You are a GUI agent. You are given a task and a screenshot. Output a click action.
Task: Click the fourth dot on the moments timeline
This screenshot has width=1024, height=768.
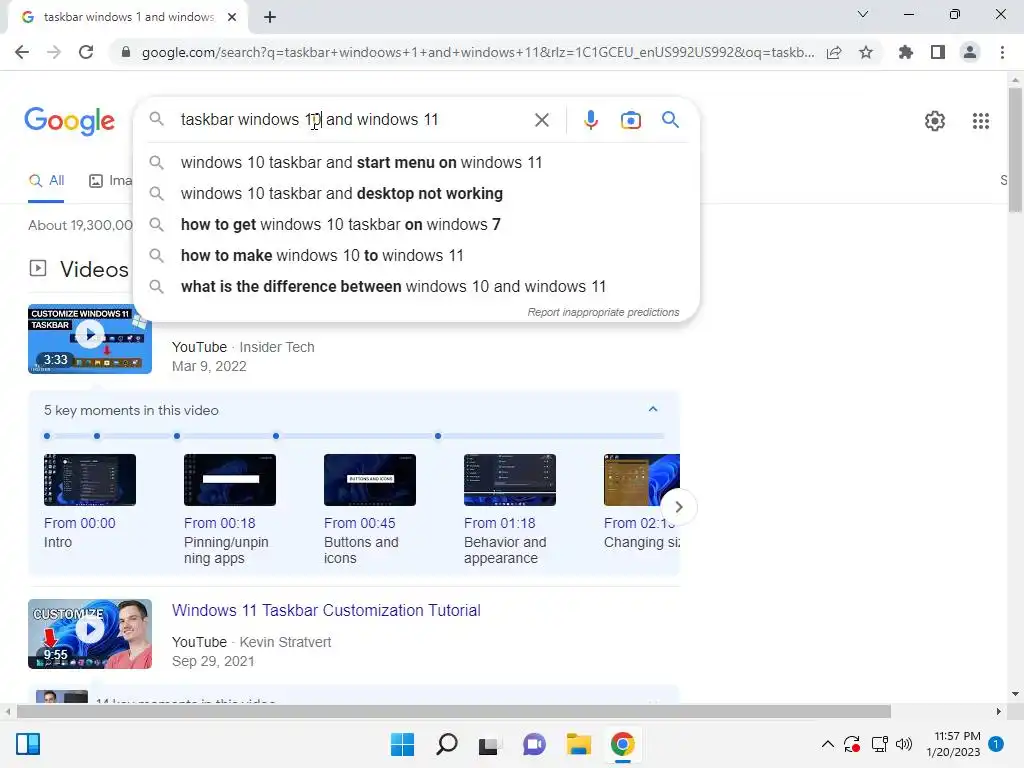tap(276, 436)
